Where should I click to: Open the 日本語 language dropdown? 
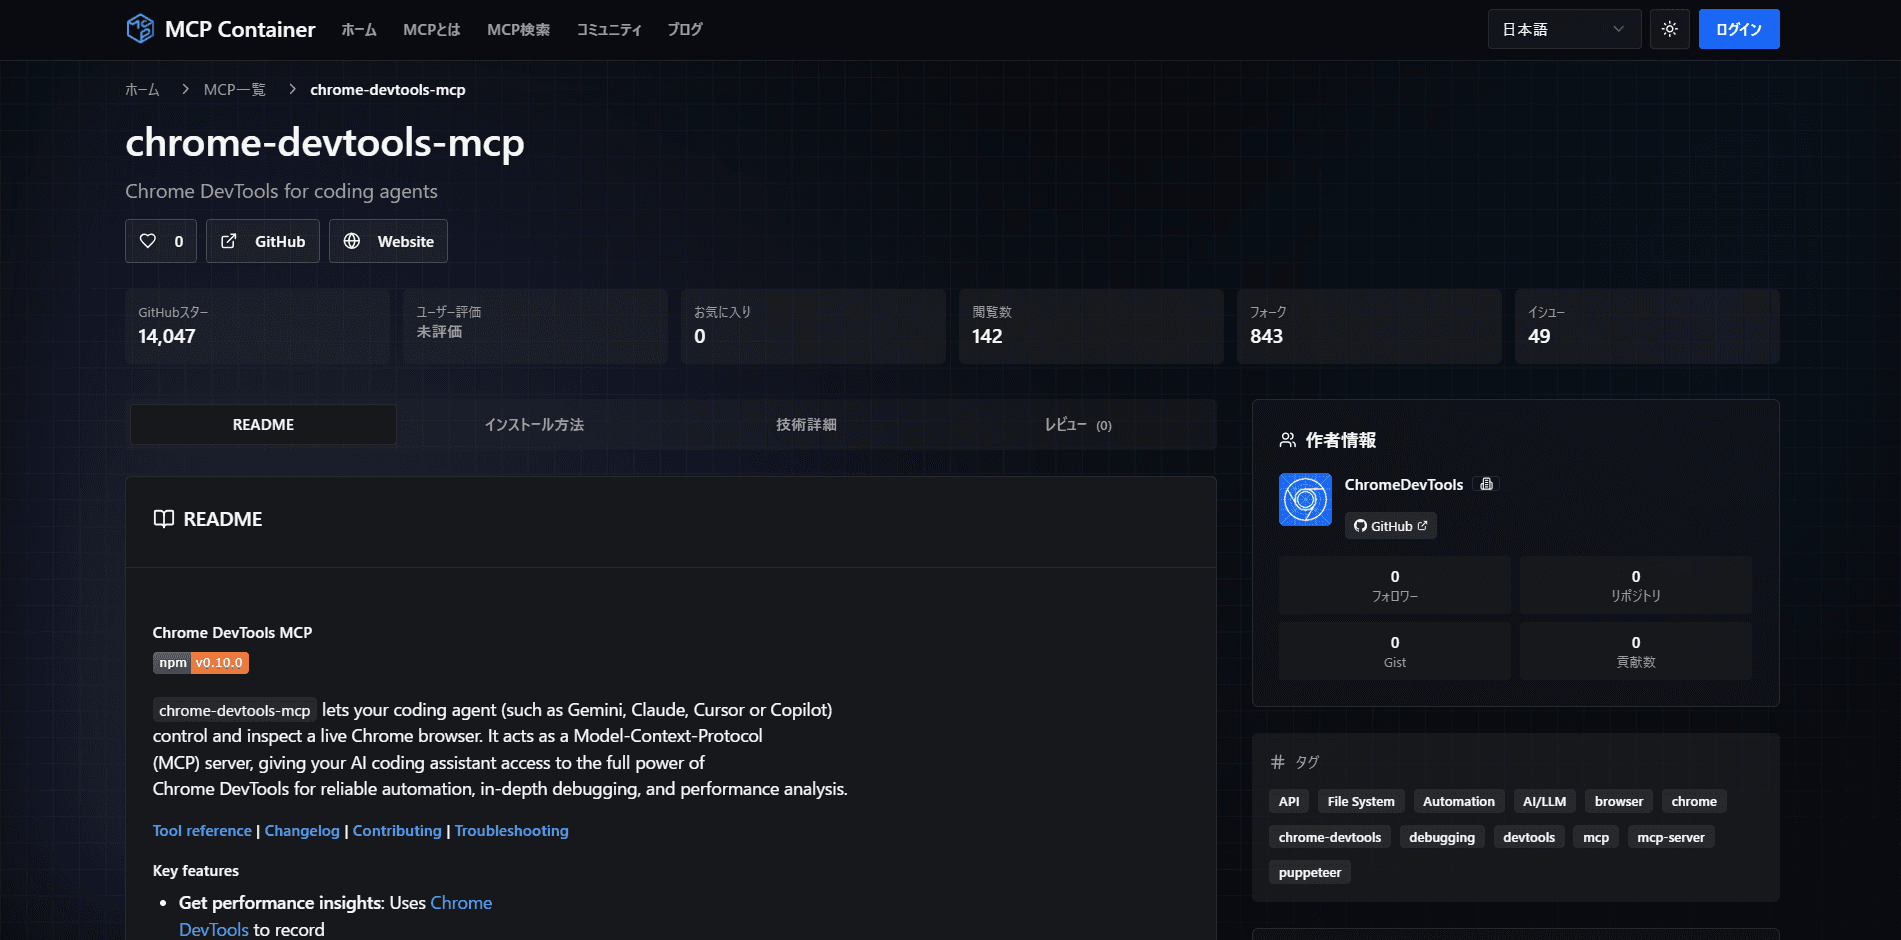click(1563, 29)
